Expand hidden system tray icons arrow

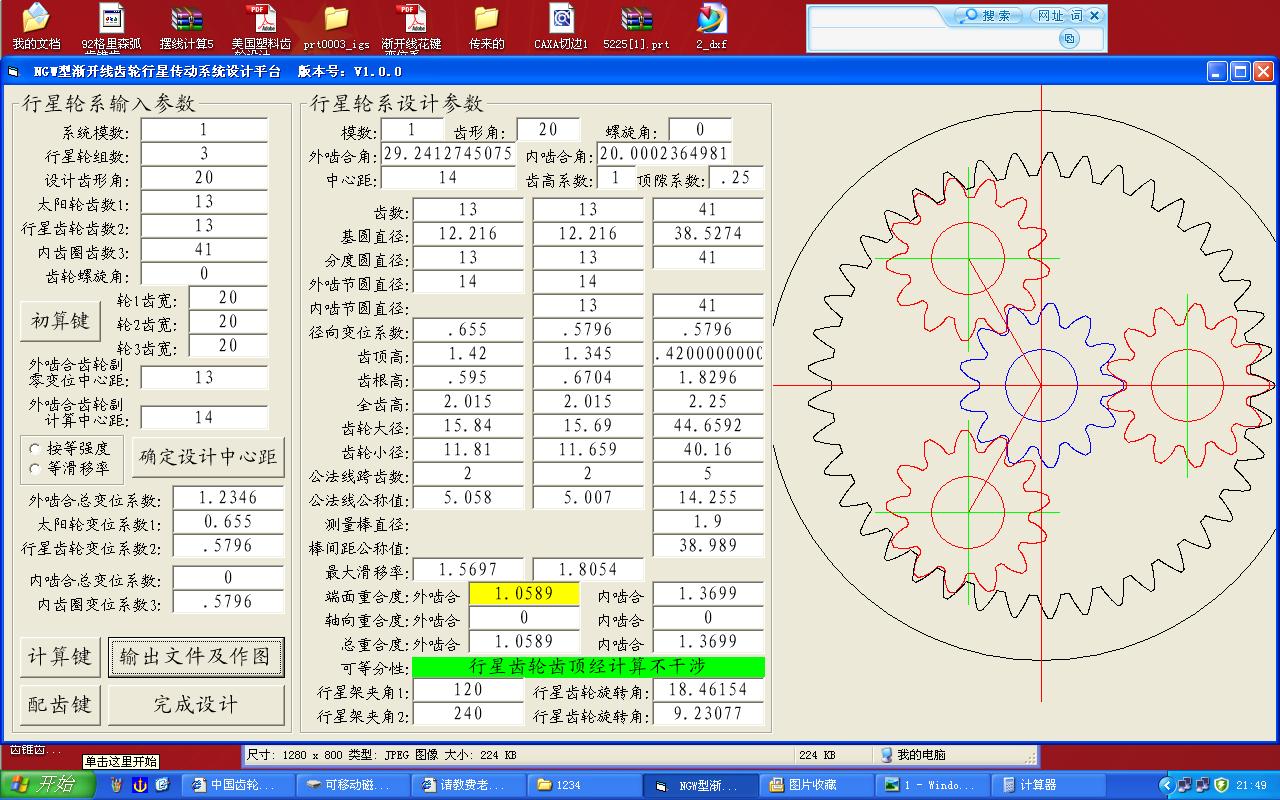[x=1166, y=785]
